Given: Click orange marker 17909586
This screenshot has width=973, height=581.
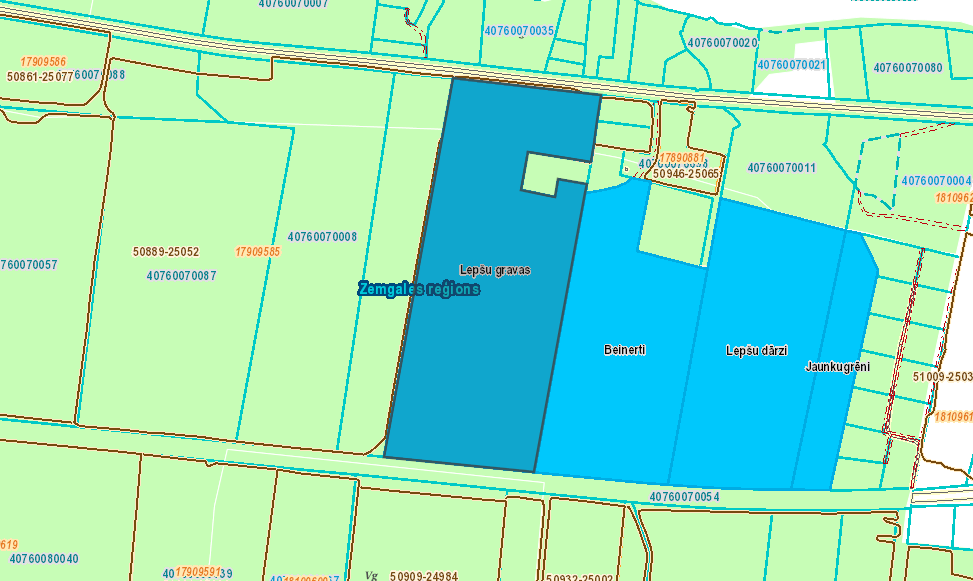Looking at the screenshot, I should pyautogui.click(x=43, y=62).
